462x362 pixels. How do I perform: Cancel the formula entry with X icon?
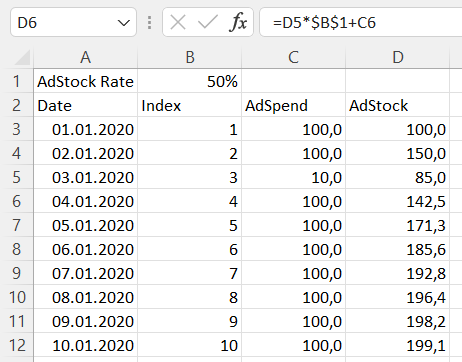point(178,23)
